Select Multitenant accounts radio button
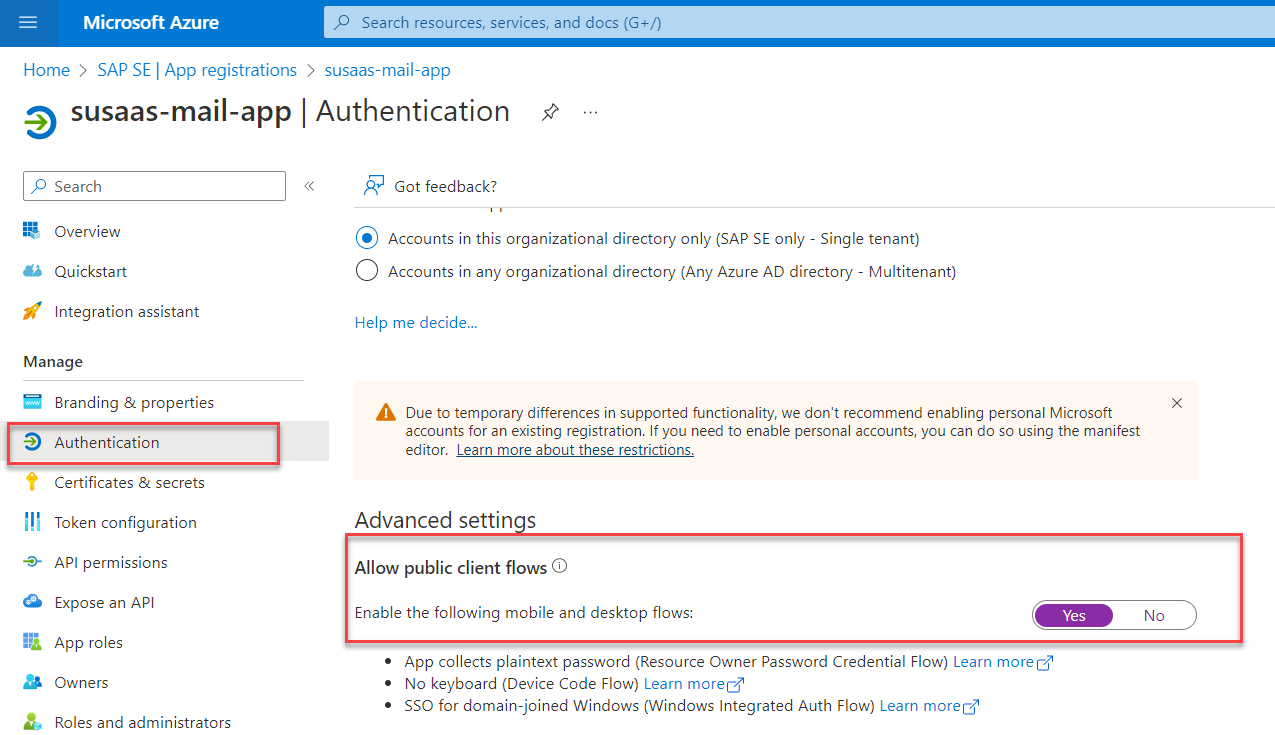Screen dimensions: 1275x735 pos(367,271)
